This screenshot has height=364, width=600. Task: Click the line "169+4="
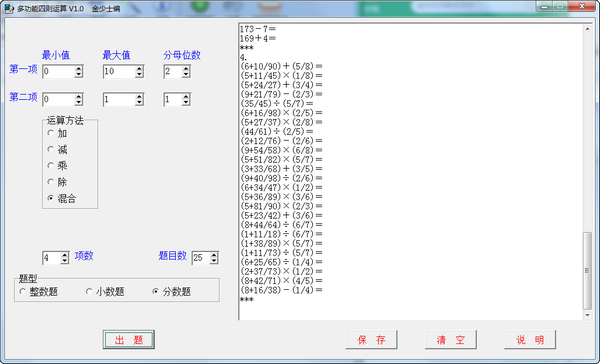[258, 38]
